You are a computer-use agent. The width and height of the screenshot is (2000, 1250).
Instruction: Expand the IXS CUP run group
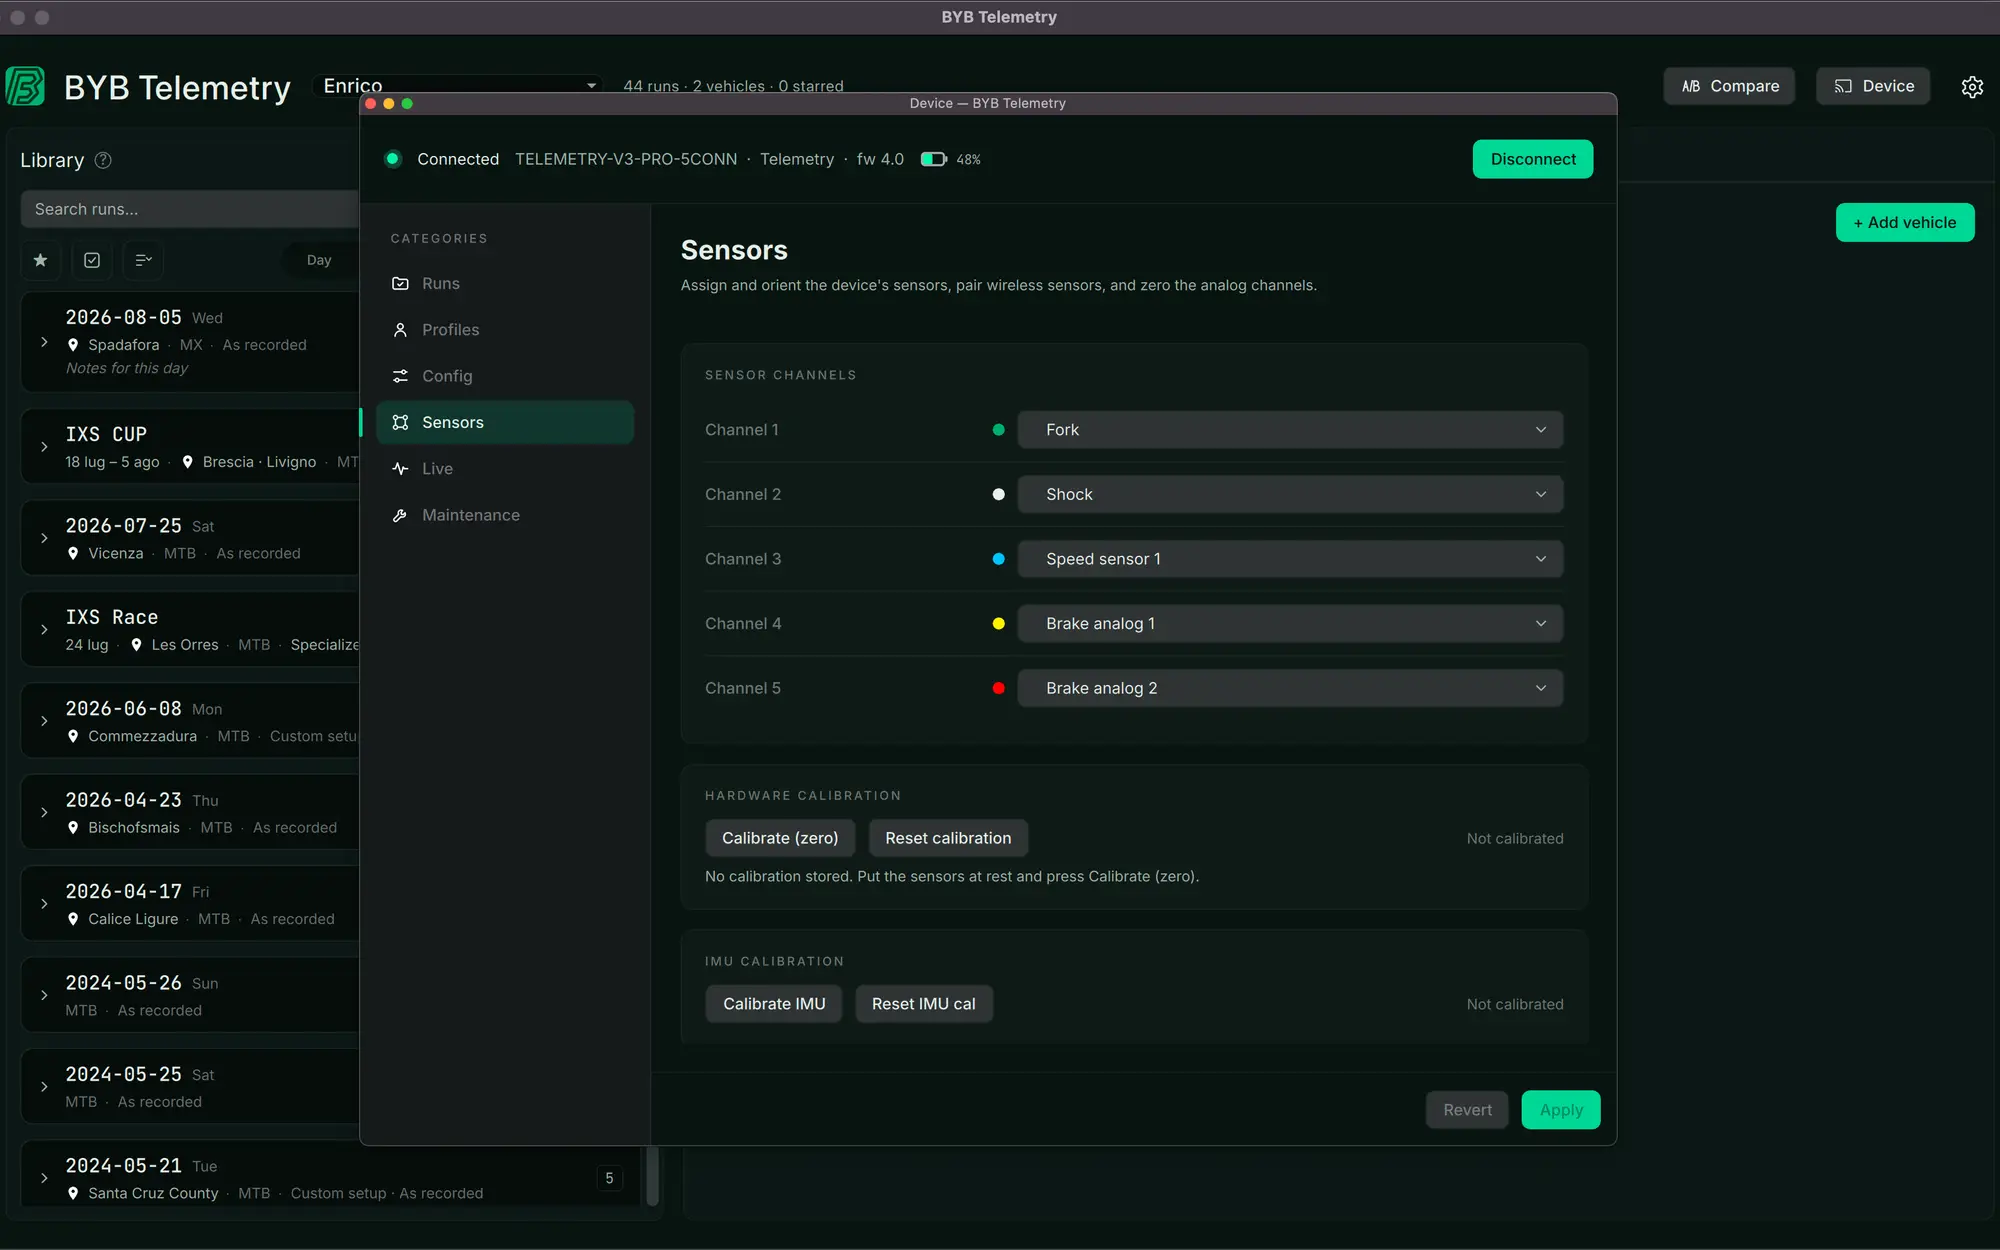[x=44, y=447]
